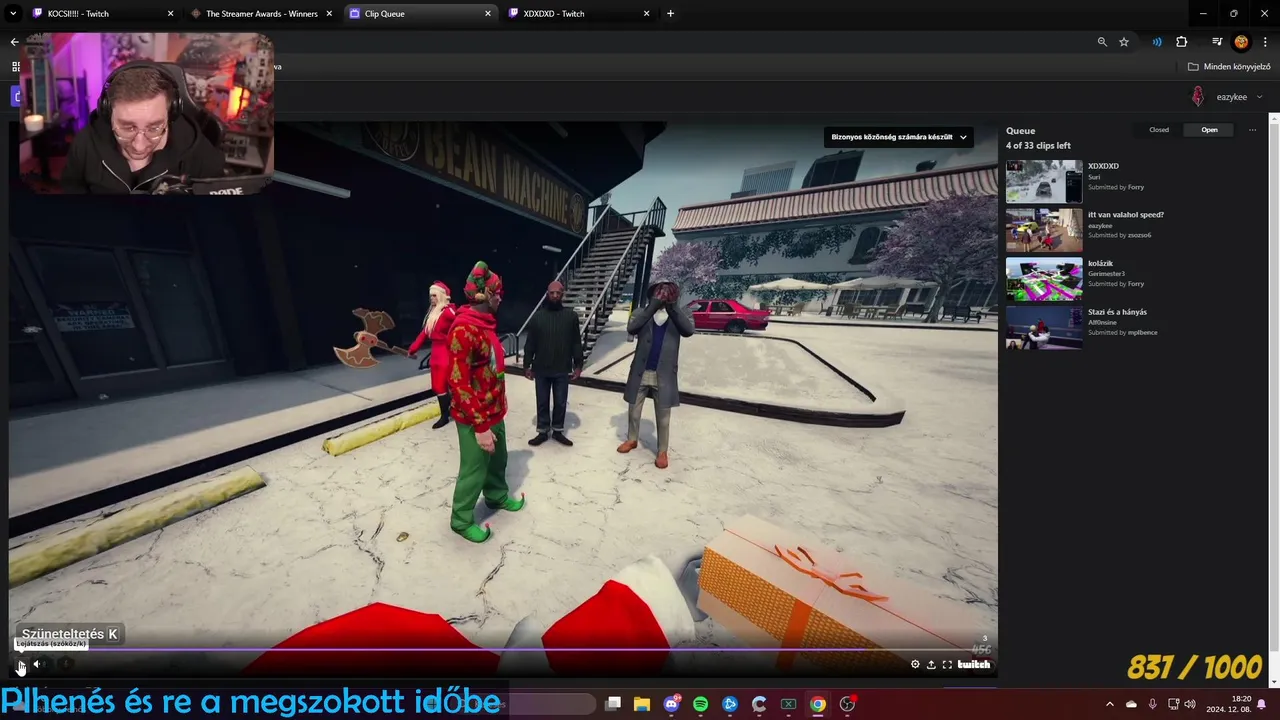
Task: Open the Chrome extensions puzzle icon
Action: coord(1182,42)
